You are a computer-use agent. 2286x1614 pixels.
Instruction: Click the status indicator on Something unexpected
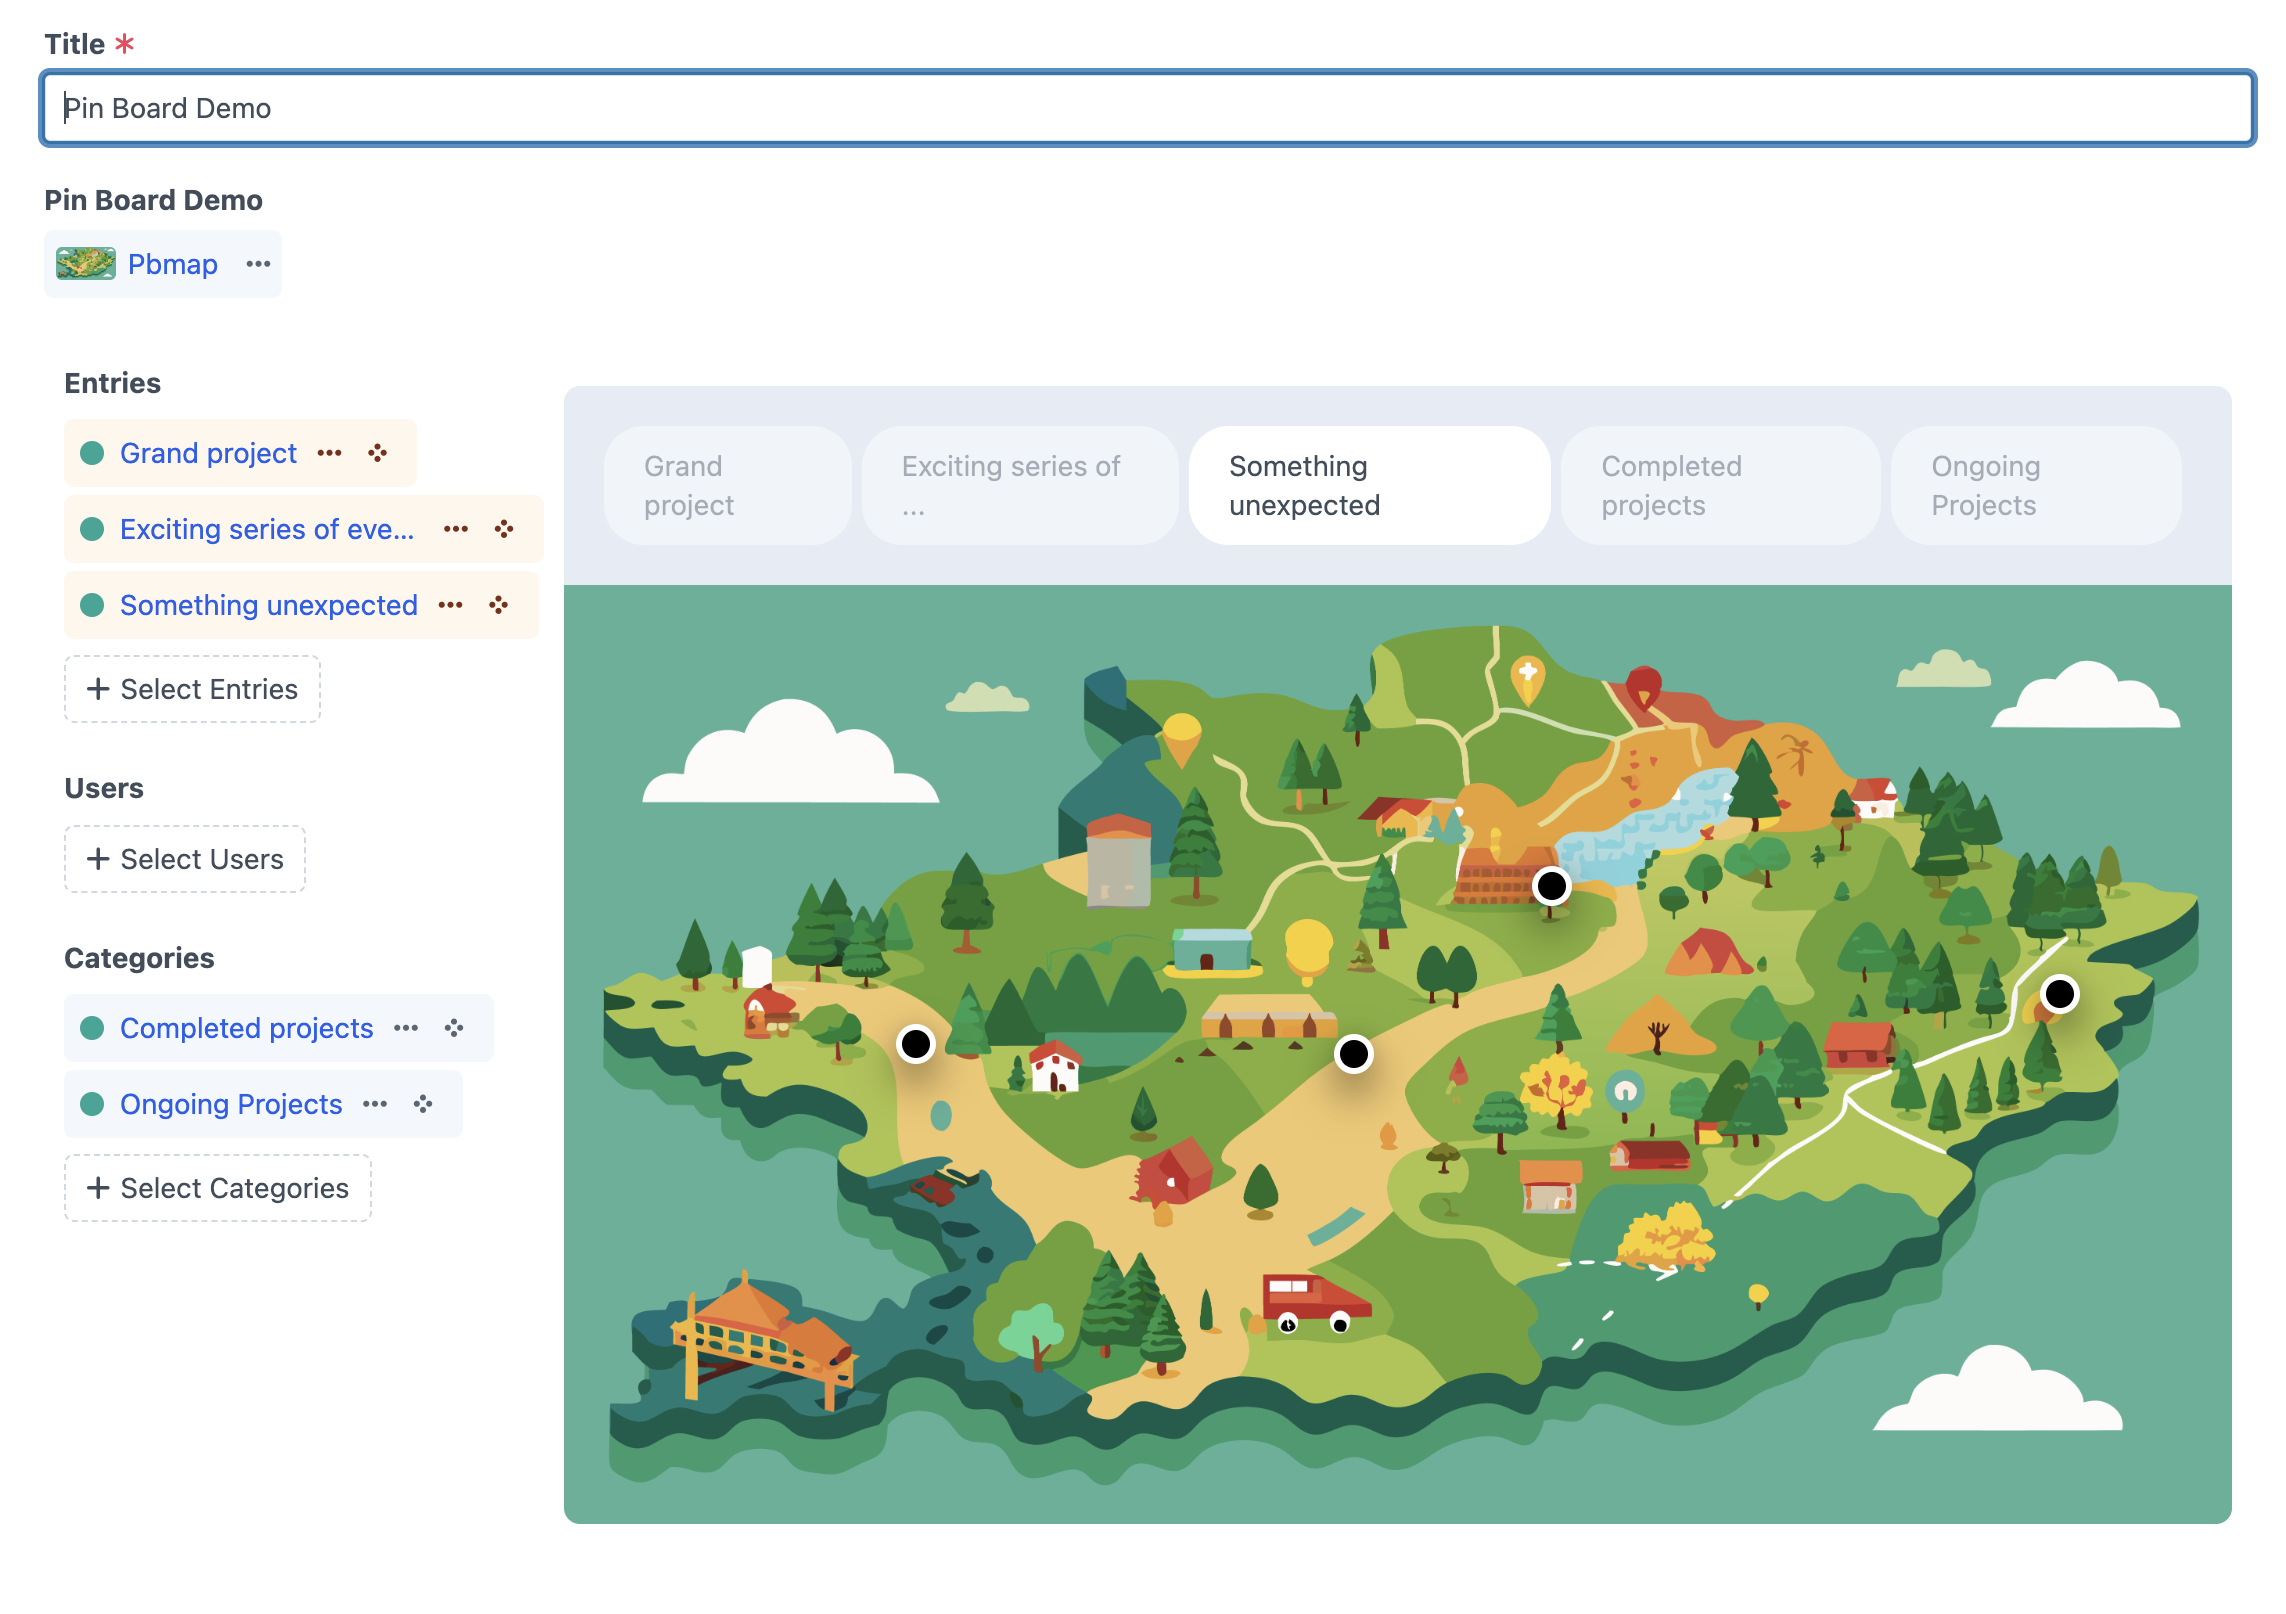(92, 605)
